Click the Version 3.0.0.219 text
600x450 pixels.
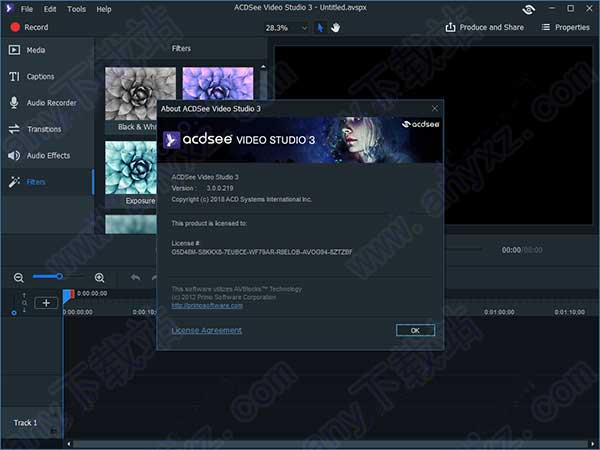coord(202,188)
